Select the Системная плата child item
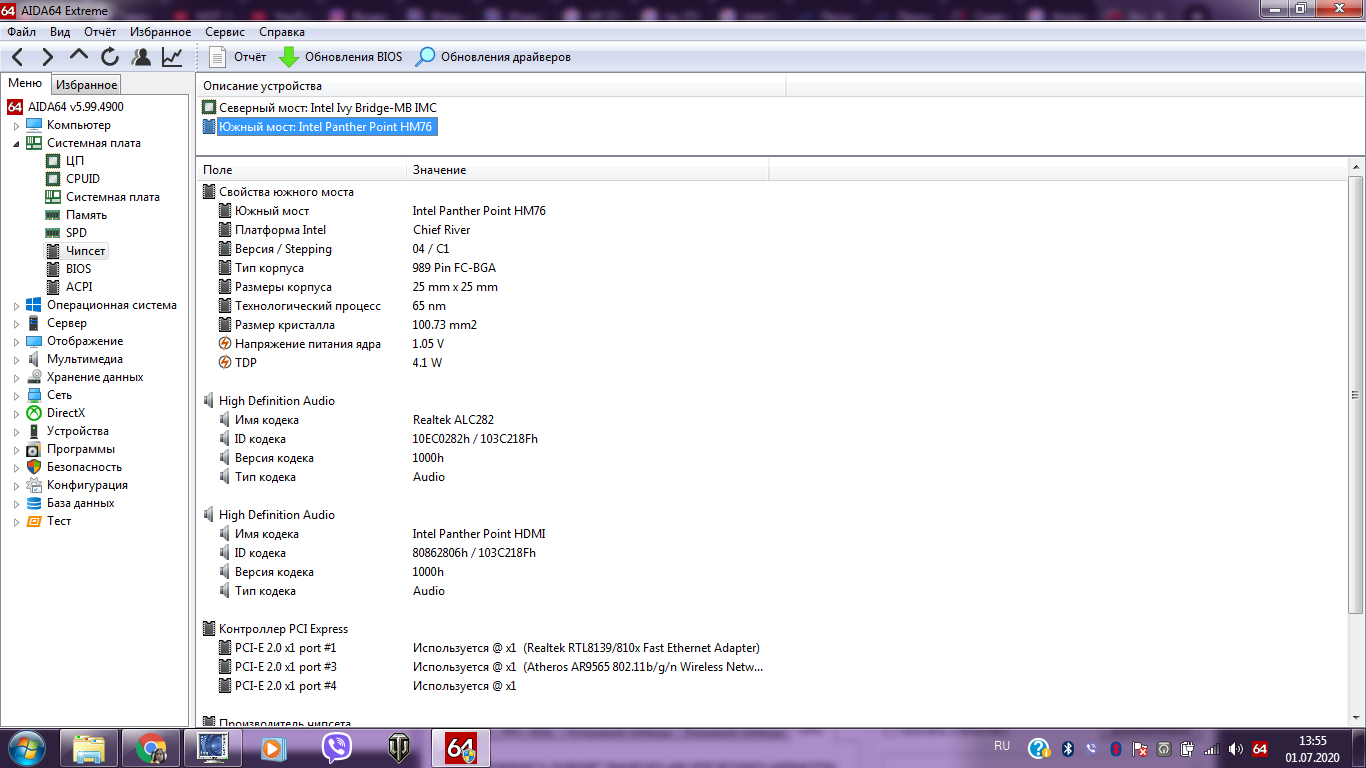The width and height of the screenshot is (1366, 768). click(113, 197)
